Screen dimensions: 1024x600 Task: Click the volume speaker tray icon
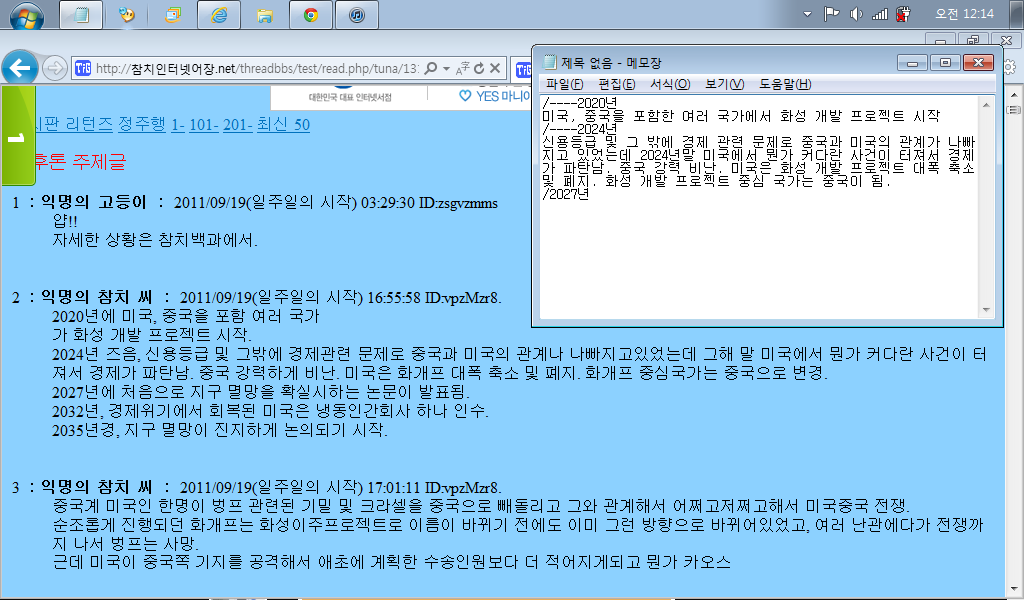[x=856, y=14]
